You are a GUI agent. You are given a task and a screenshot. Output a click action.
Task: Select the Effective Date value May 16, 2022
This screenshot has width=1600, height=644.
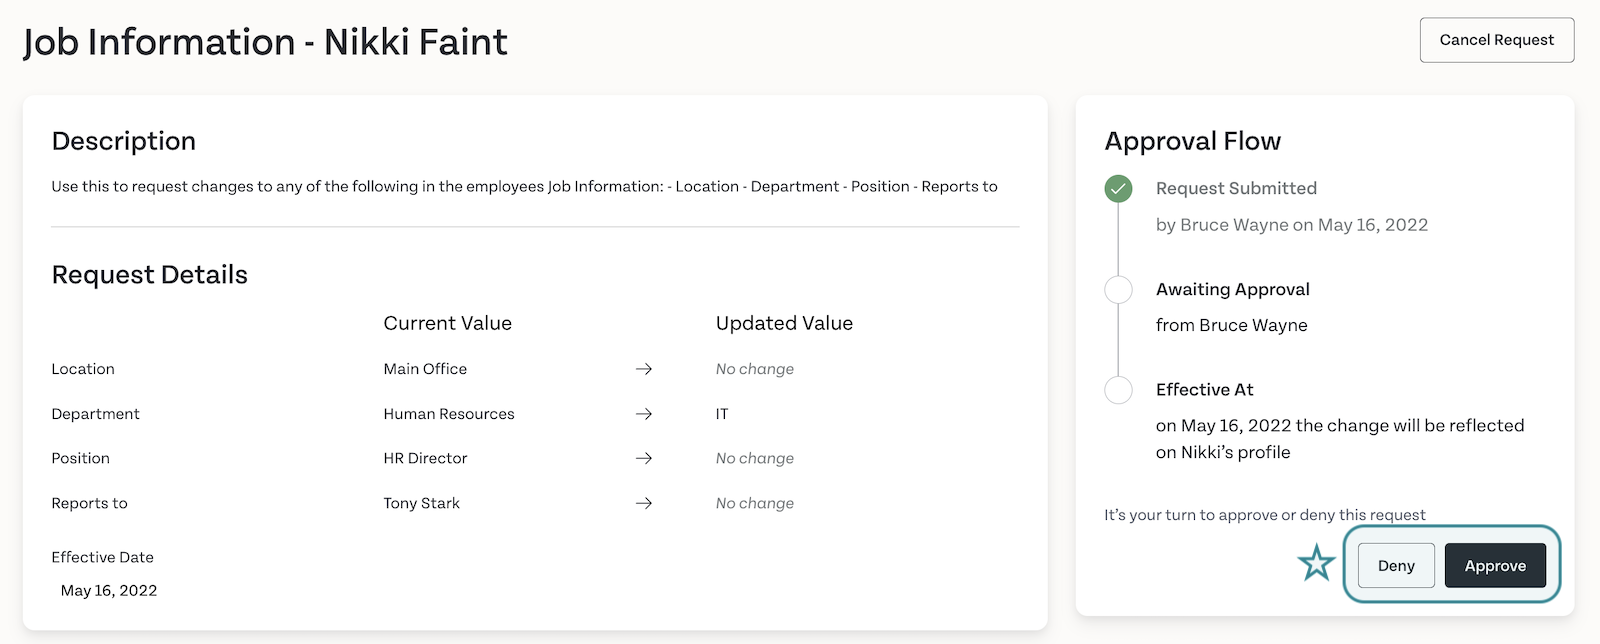click(109, 590)
